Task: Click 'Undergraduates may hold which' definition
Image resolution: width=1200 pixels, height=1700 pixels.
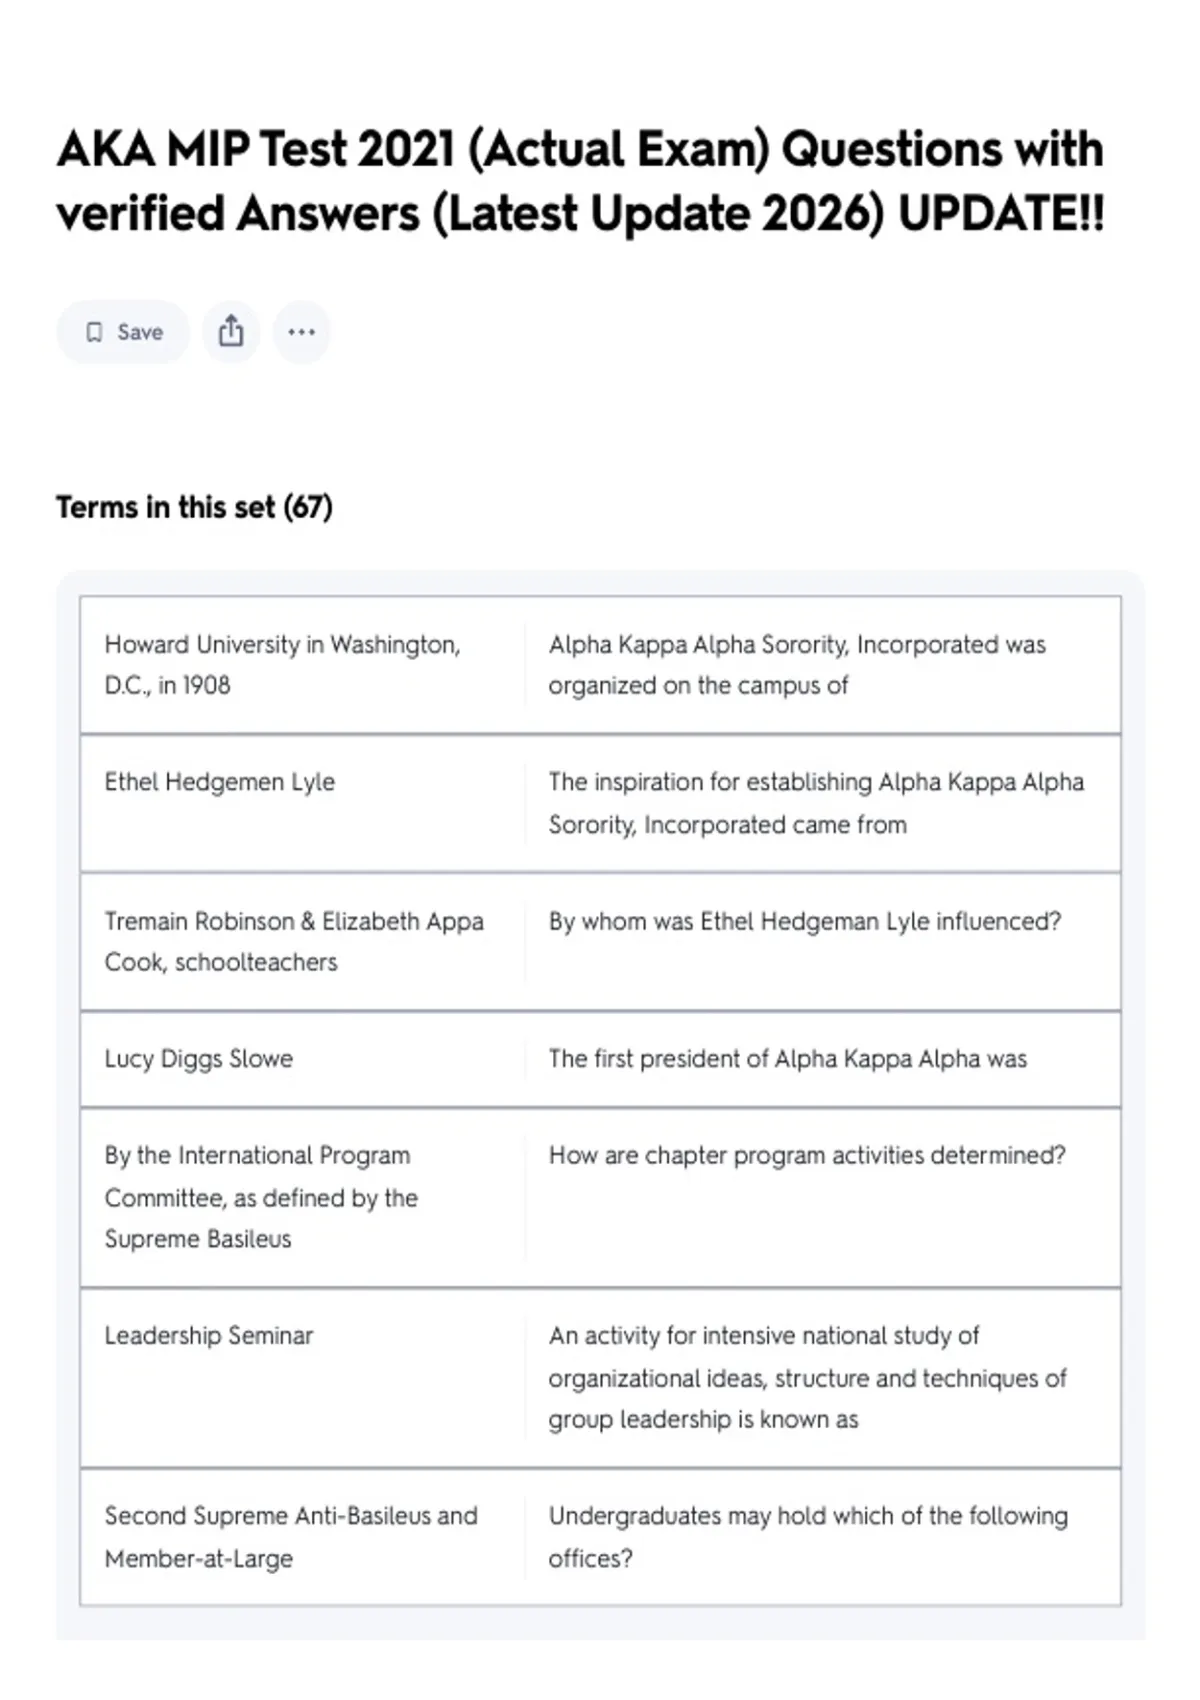Action: point(808,1537)
